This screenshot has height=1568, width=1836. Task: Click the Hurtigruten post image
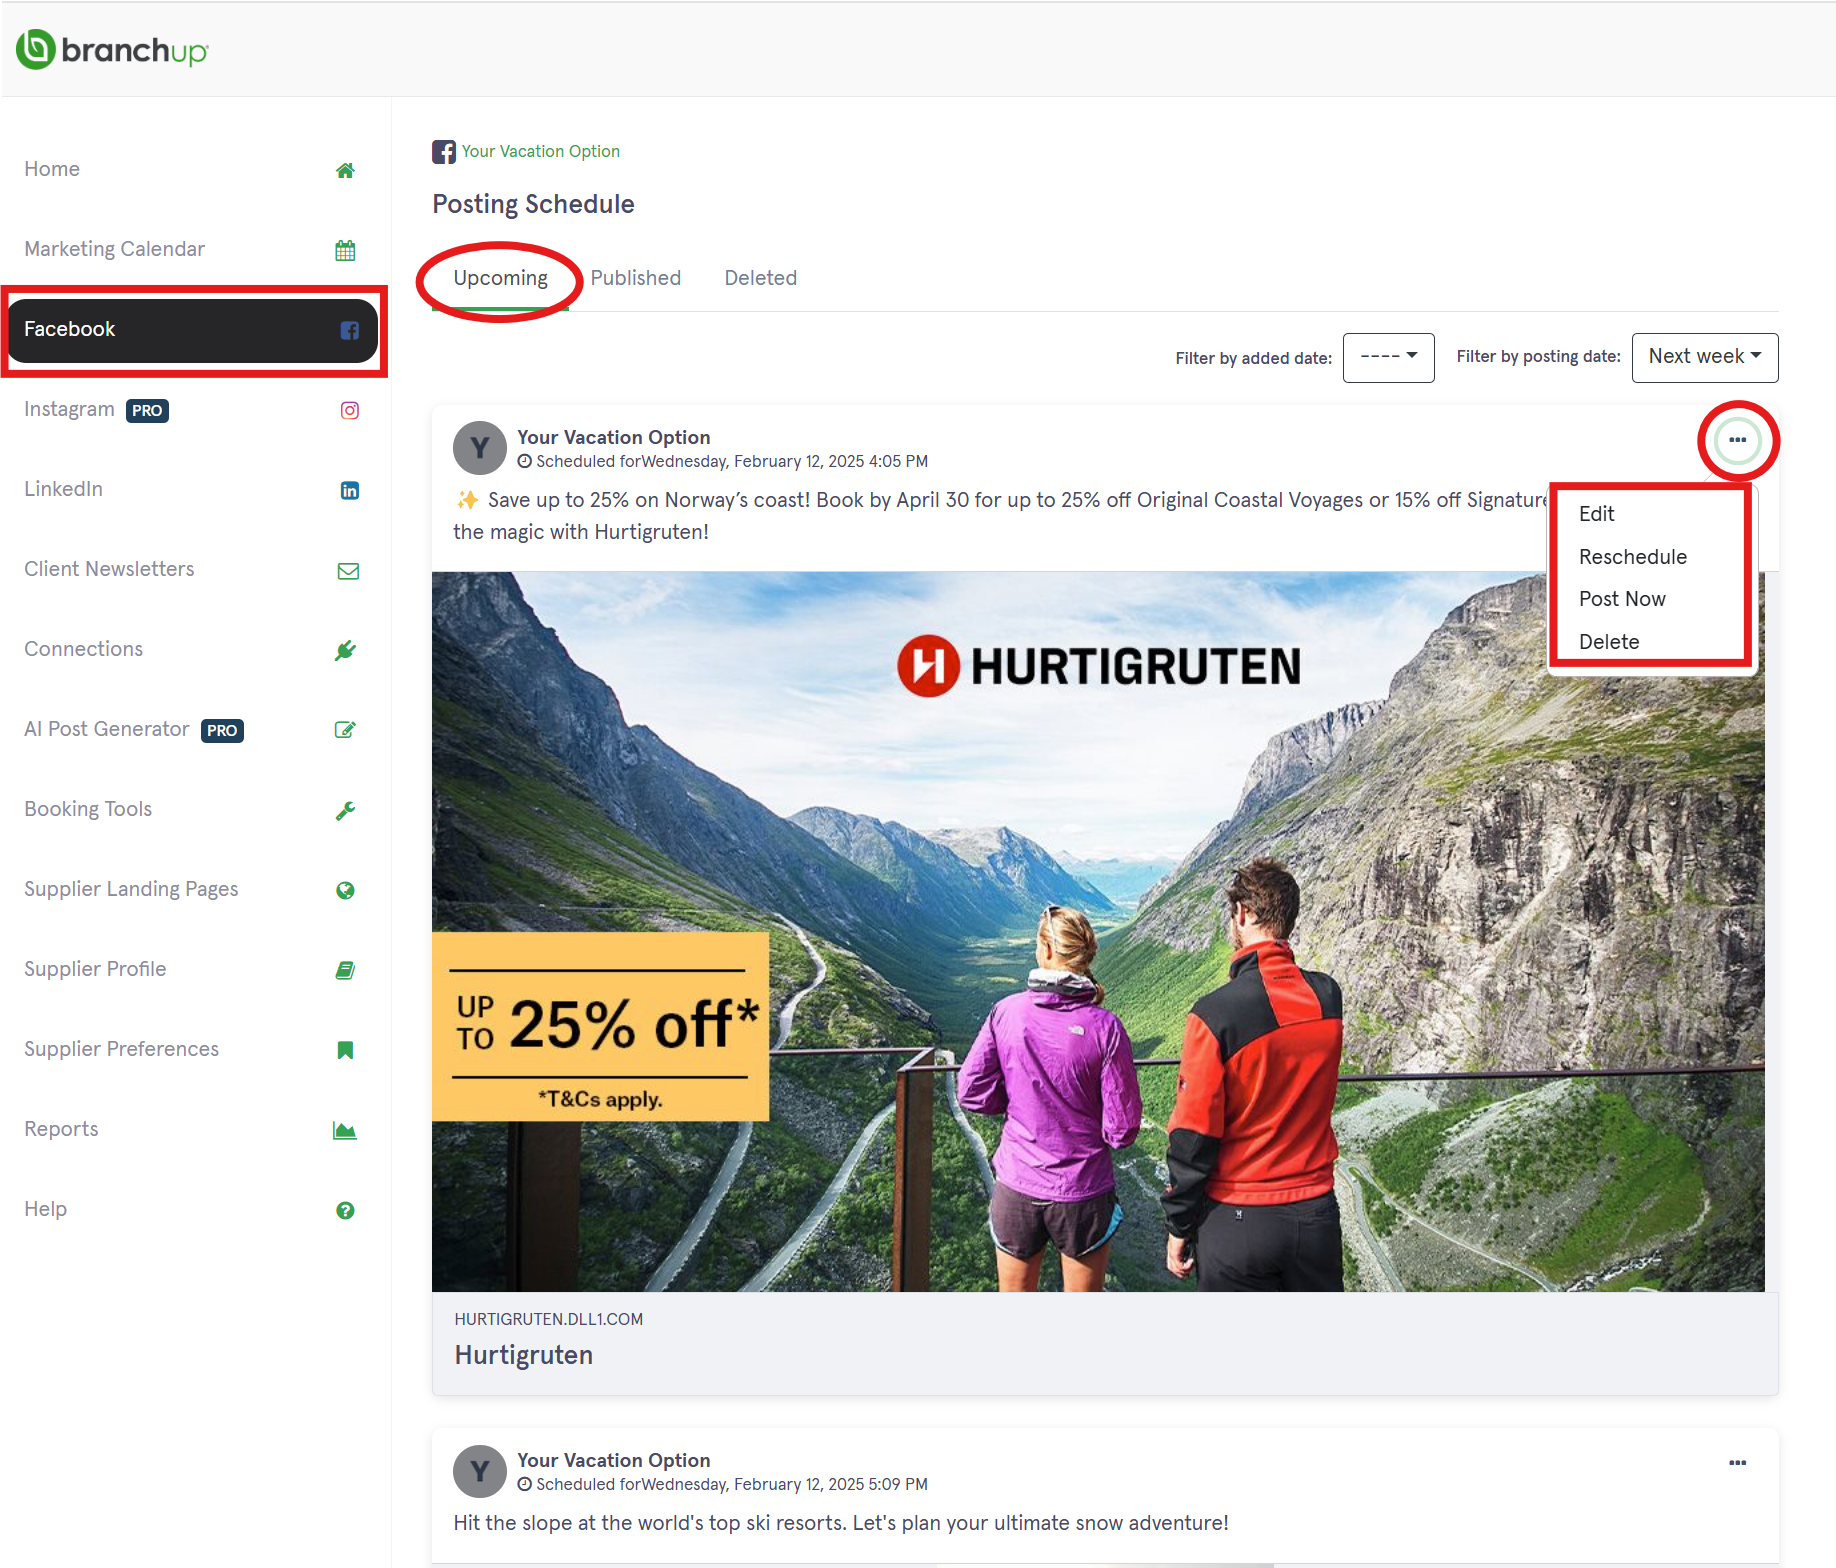click(x=1098, y=931)
